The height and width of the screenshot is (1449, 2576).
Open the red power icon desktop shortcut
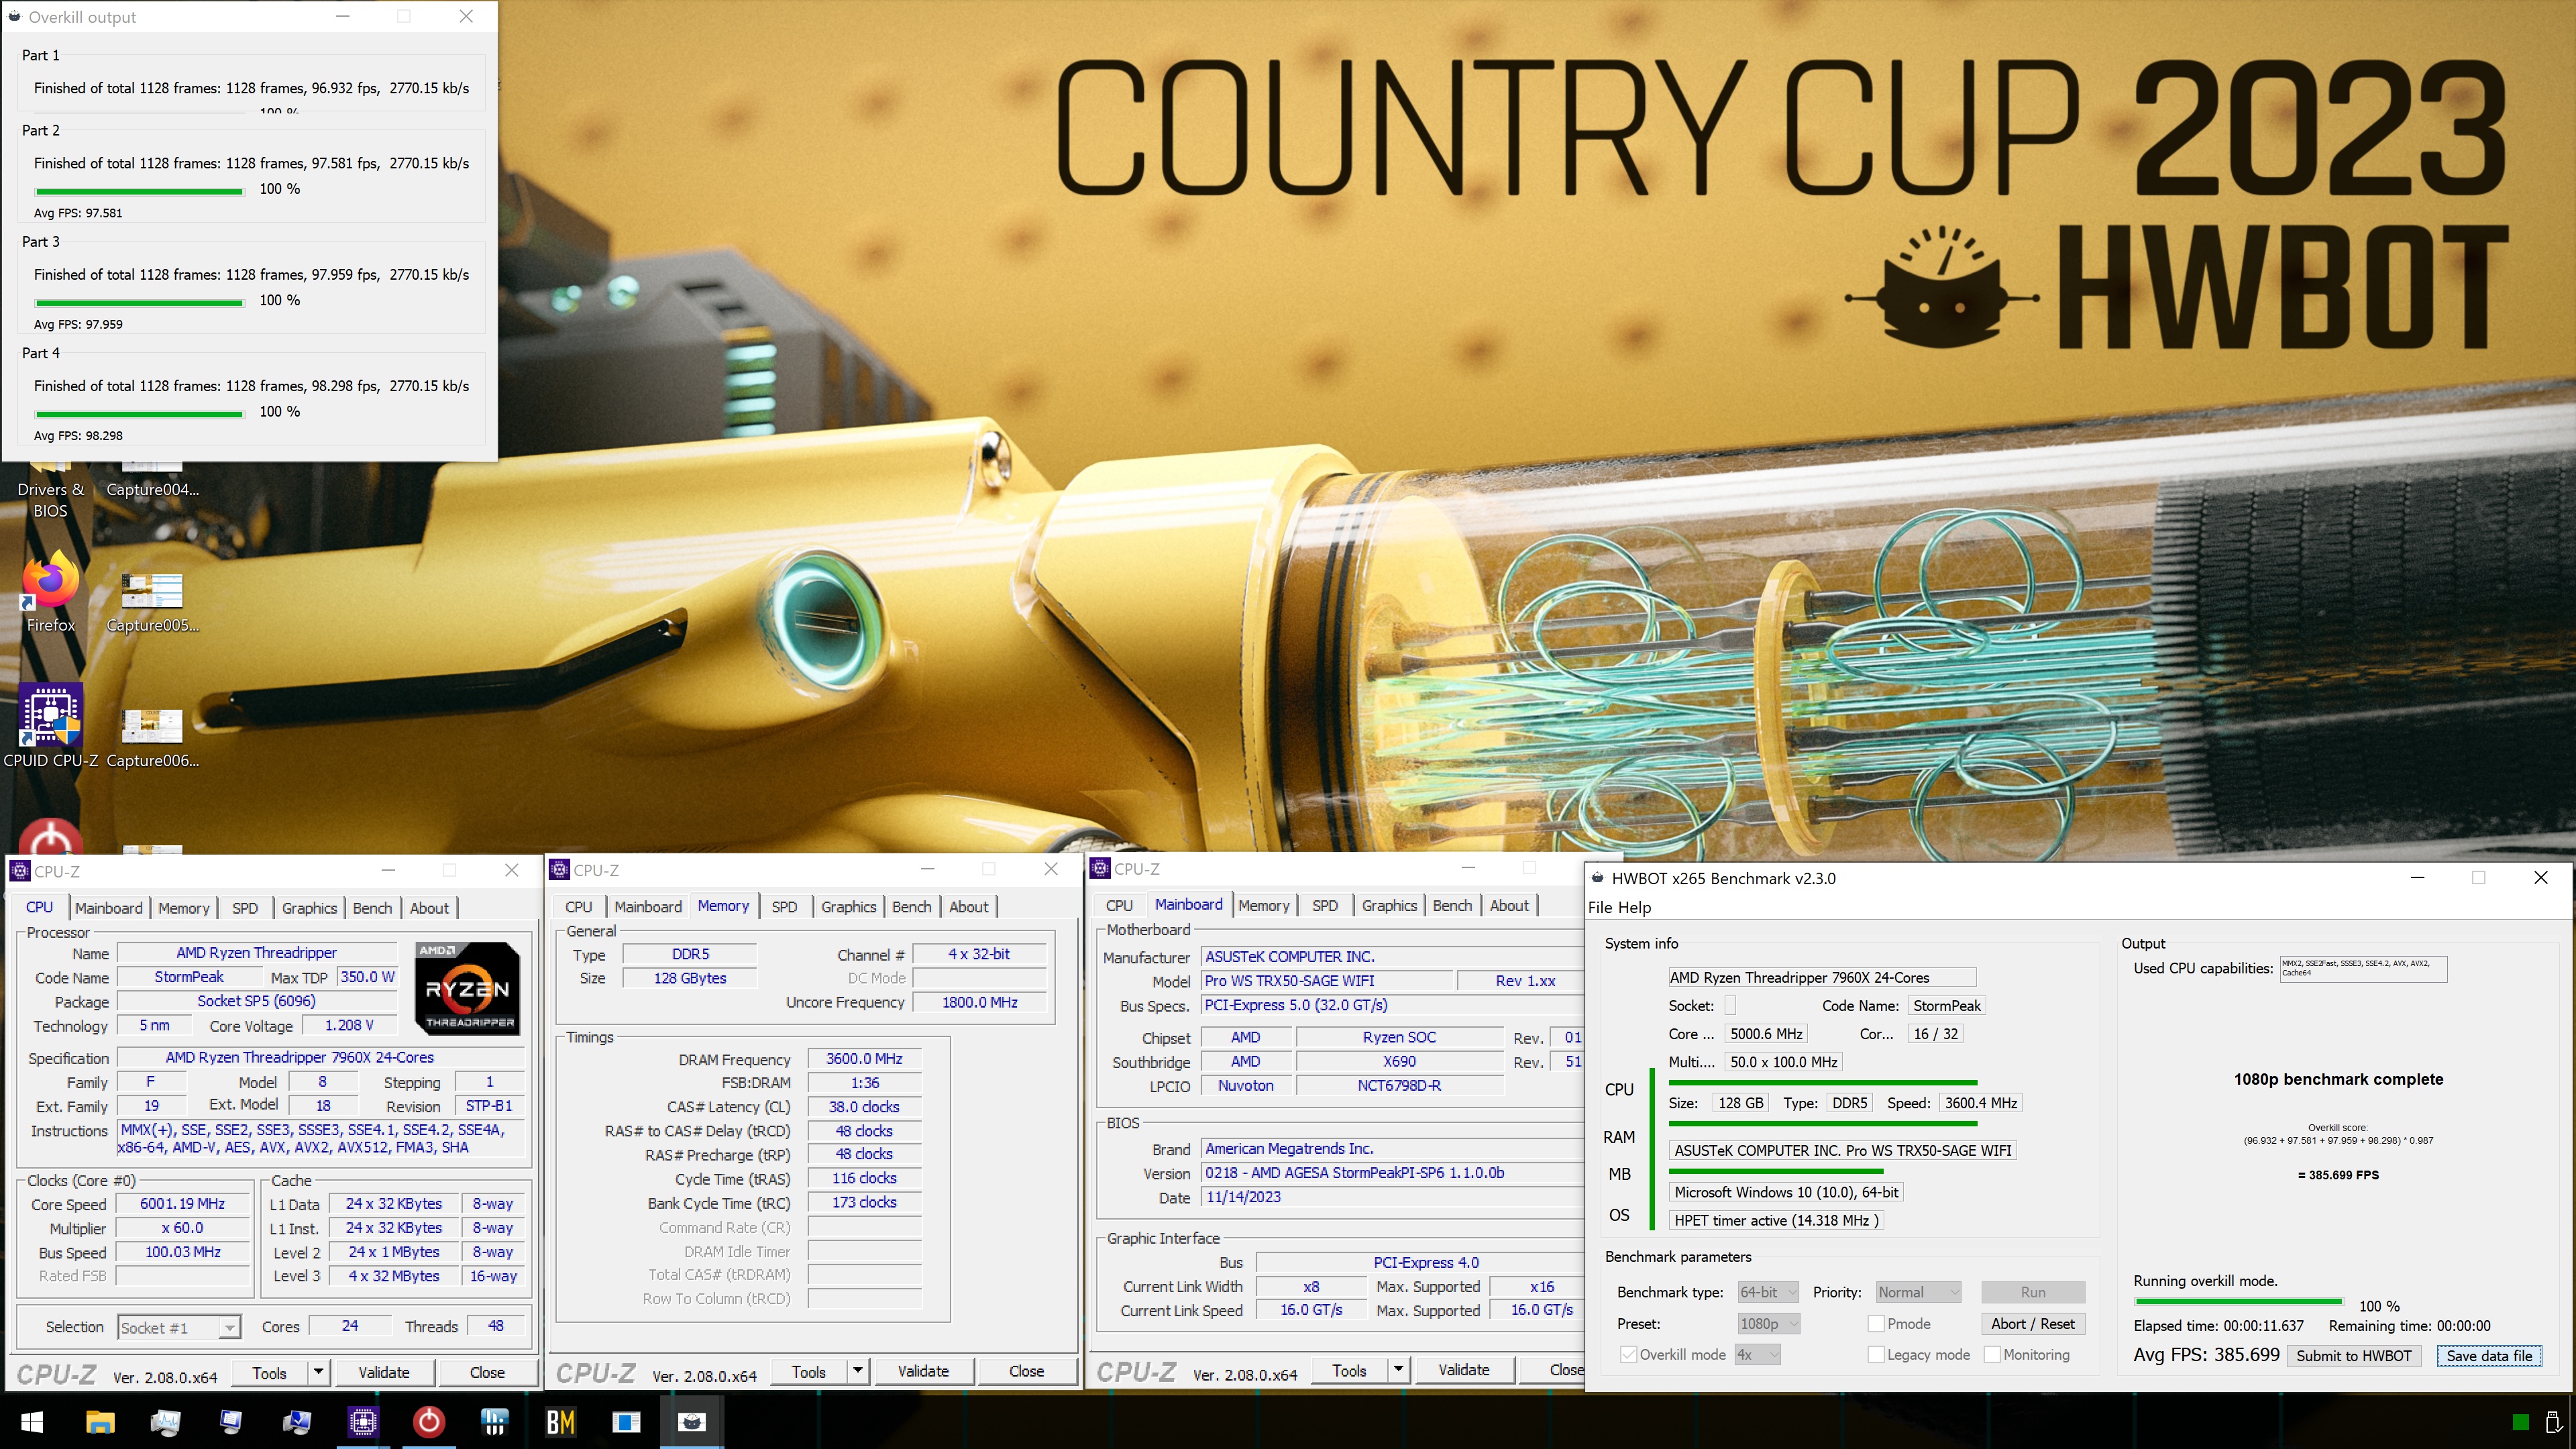click(x=50, y=836)
